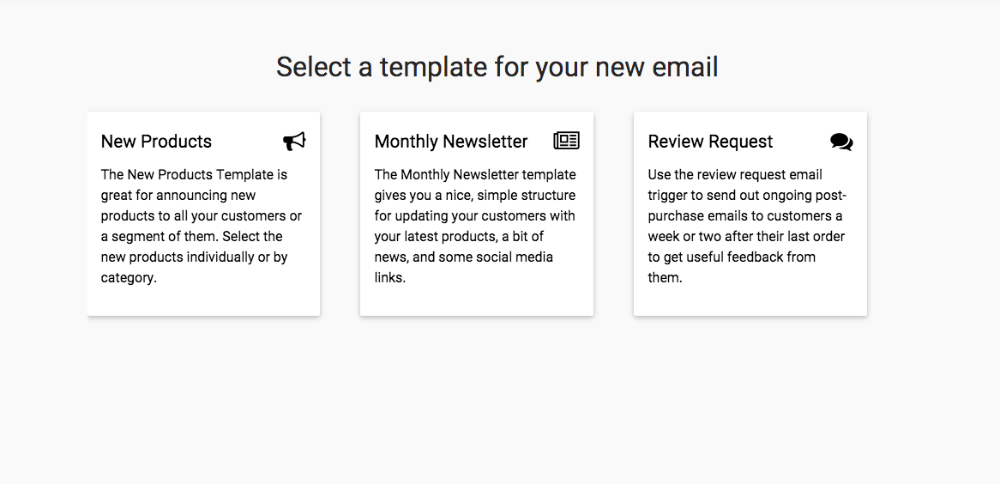Click the megaphone icon on New Products card
The height and width of the screenshot is (484, 1000).
coord(294,142)
